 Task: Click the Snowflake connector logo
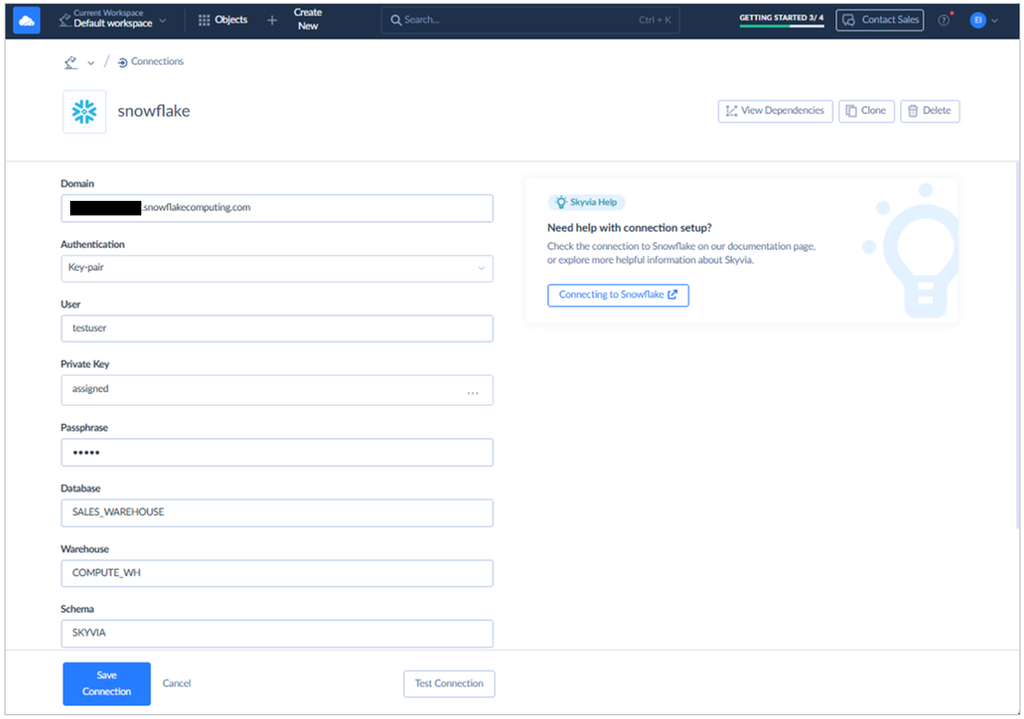(84, 112)
